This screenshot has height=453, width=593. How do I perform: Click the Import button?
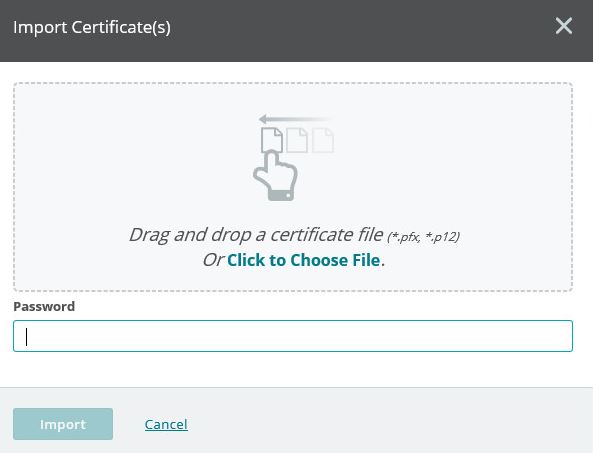63,424
